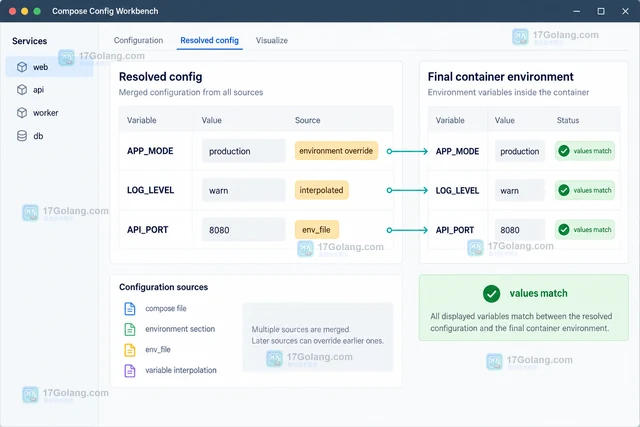640x427 pixels.
Task: Click the Value header in Final container environment
Action: point(505,120)
